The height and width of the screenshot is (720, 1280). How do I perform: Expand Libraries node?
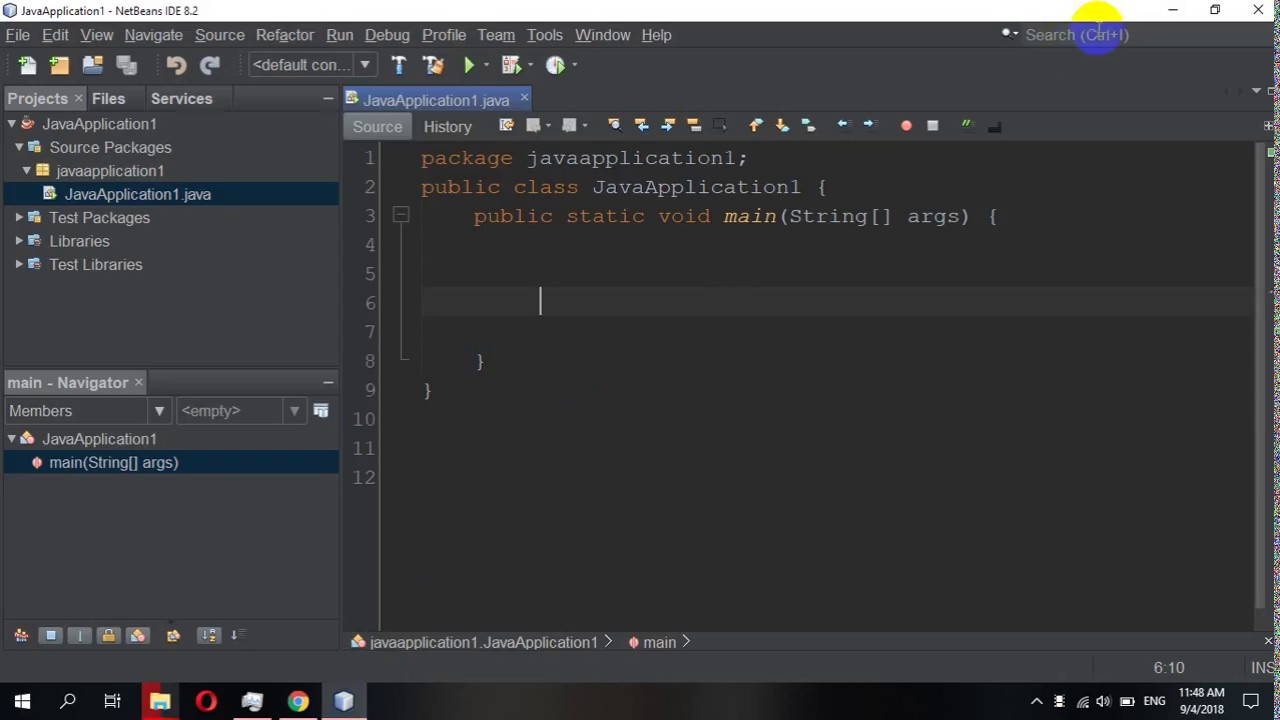pos(19,241)
